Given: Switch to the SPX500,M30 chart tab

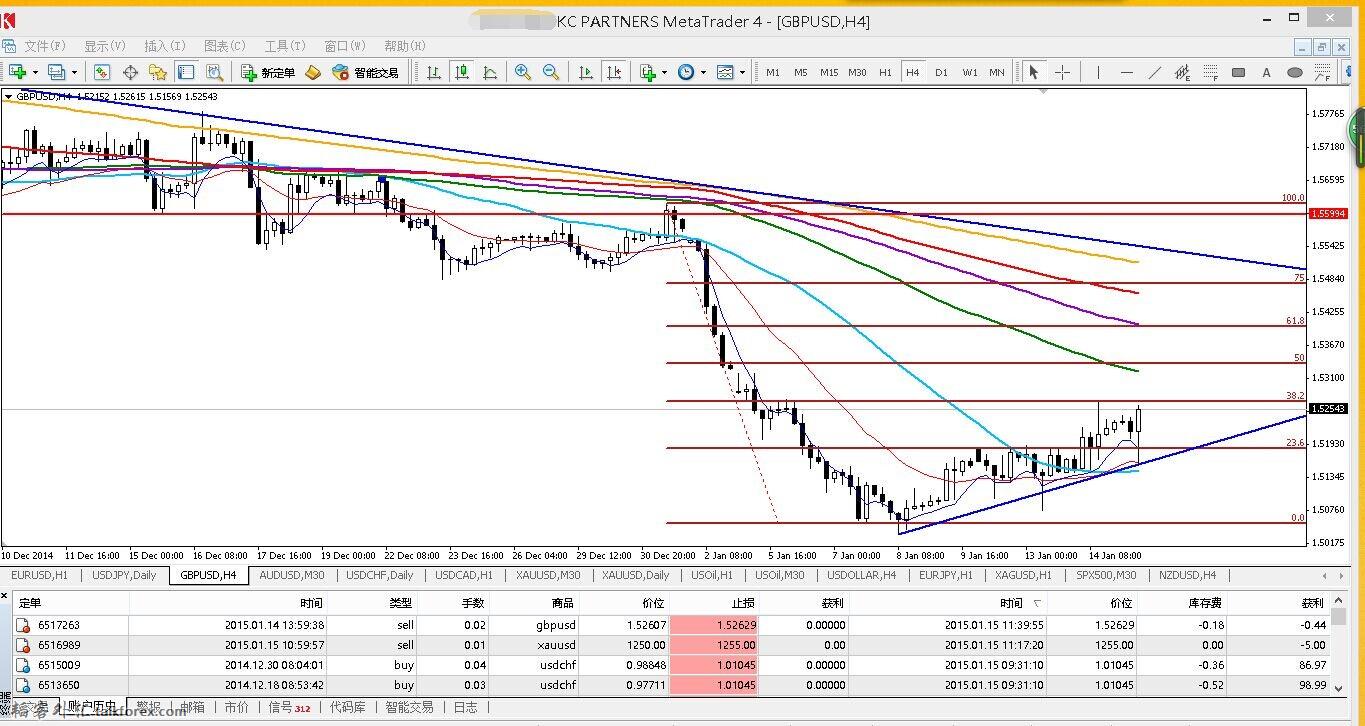Looking at the screenshot, I should click(x=1106, y=575).
